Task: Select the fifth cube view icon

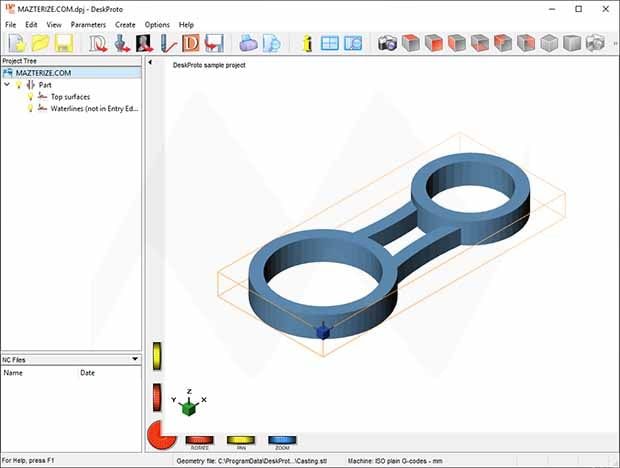Action: tap(503, 43)
